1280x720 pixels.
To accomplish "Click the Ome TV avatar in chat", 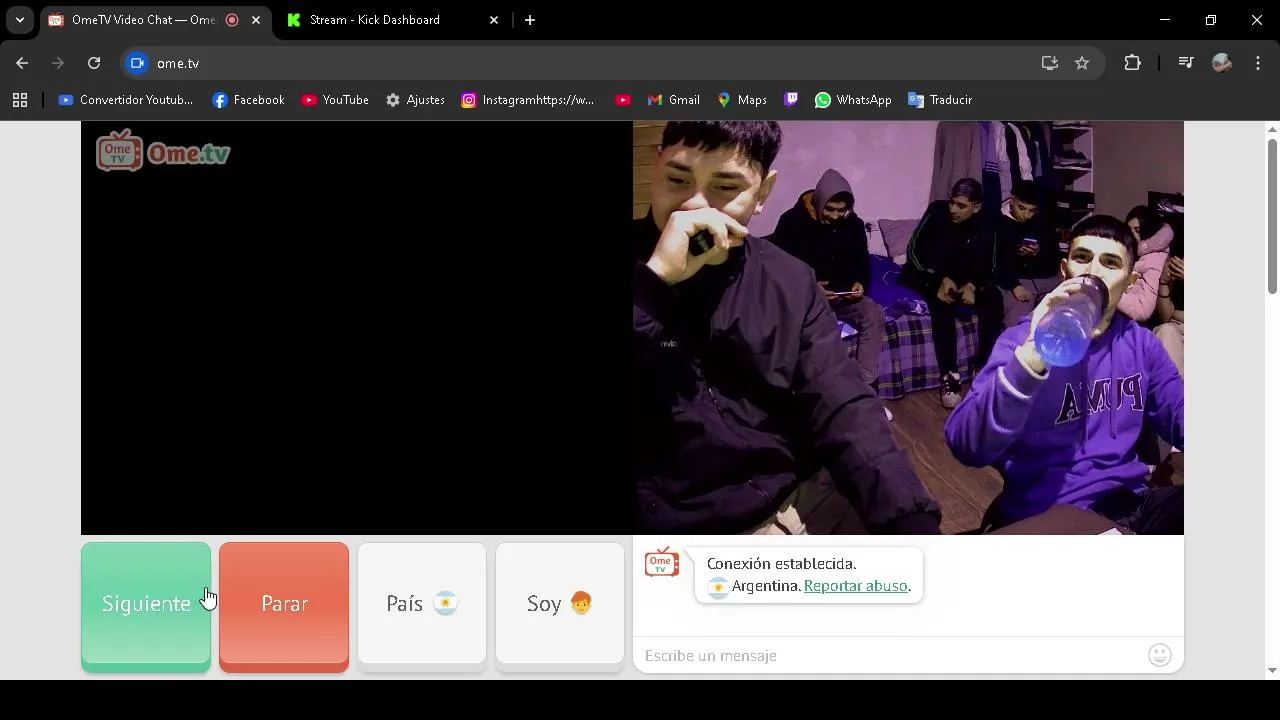I will [662, 563].
